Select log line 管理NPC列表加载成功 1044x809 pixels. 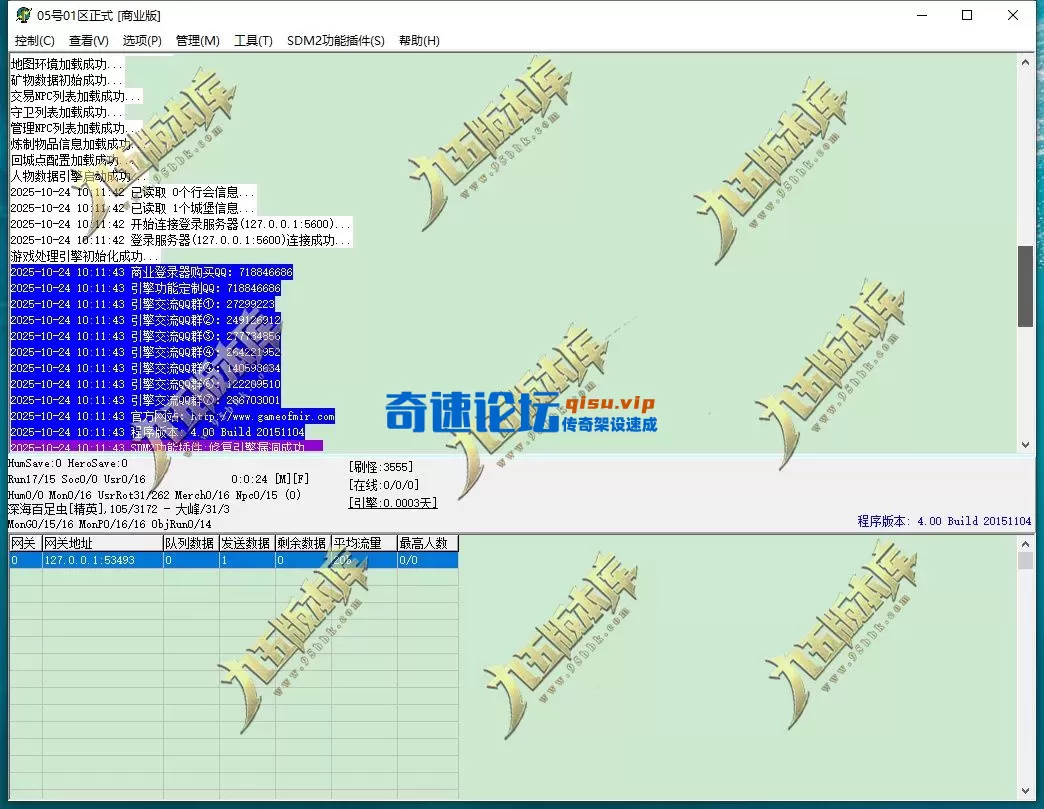pos(76,129)
